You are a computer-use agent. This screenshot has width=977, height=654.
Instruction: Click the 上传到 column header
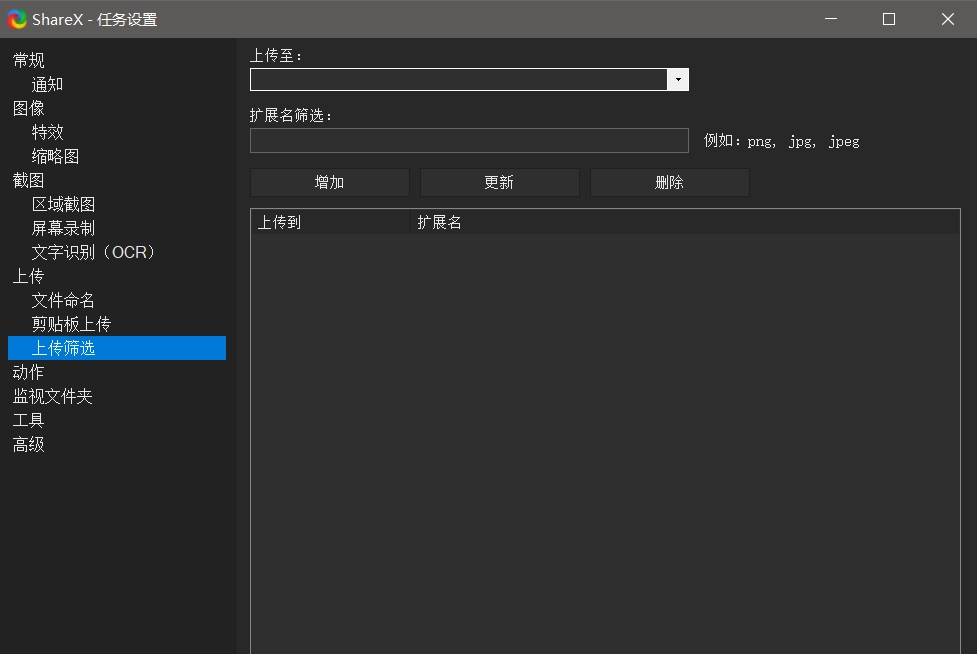click(x=330, y=222)
